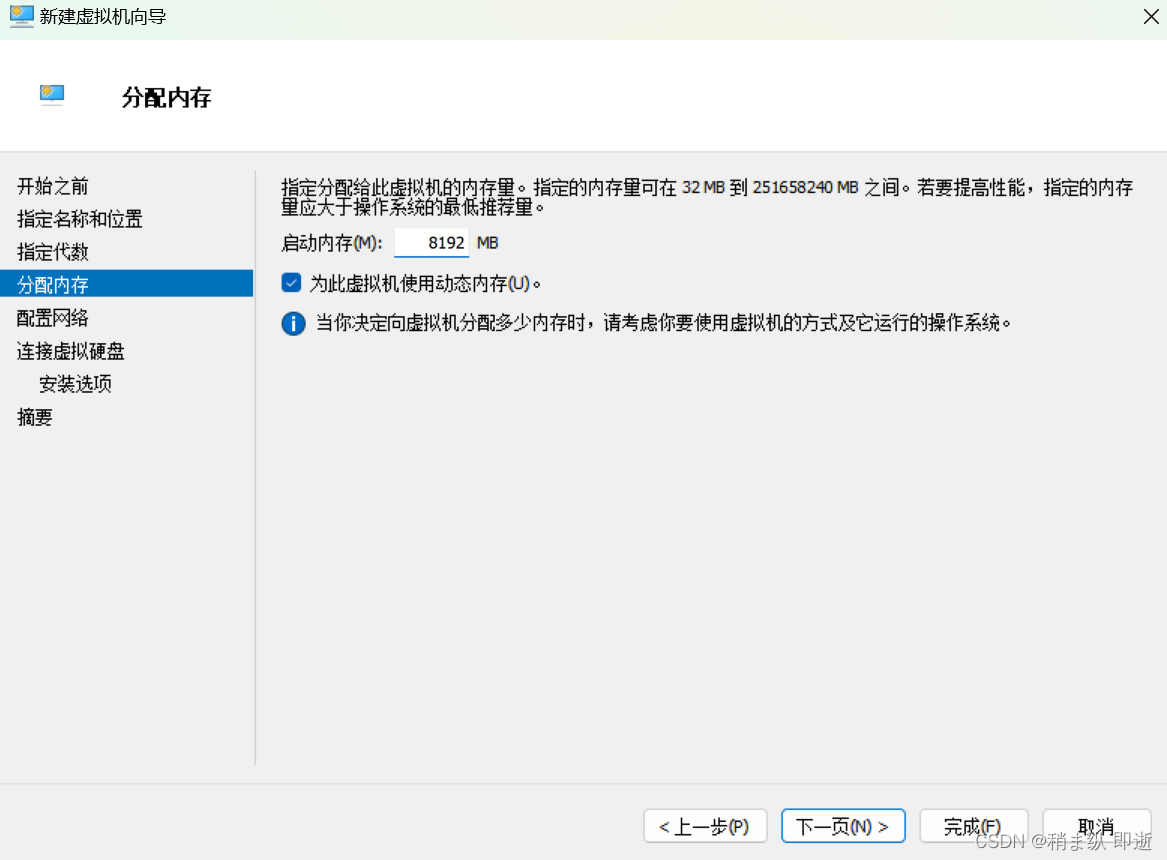This screenshot has width=1167, height=860.
Task: Click the wizard icon beside the 分配内存 heading
Action: pyautogui.click(x=51, y=95)
